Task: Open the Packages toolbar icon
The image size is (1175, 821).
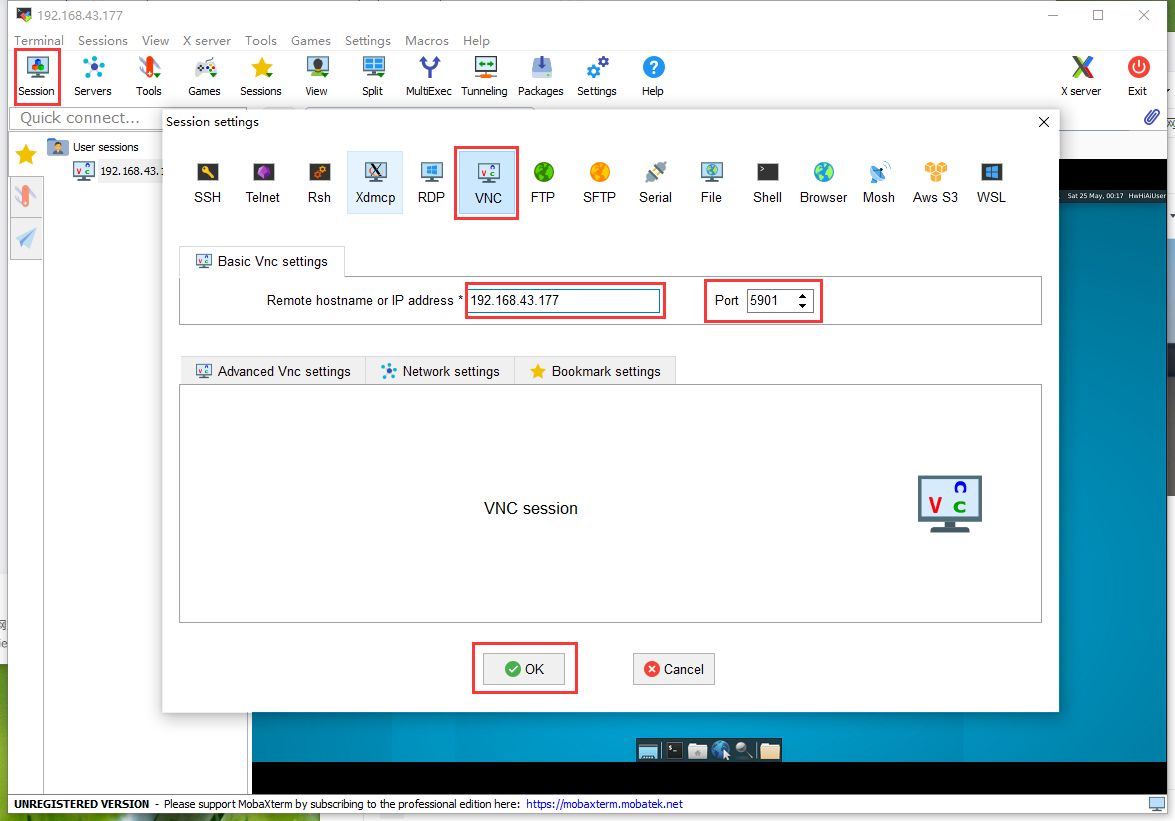Action: pos(540,76)
